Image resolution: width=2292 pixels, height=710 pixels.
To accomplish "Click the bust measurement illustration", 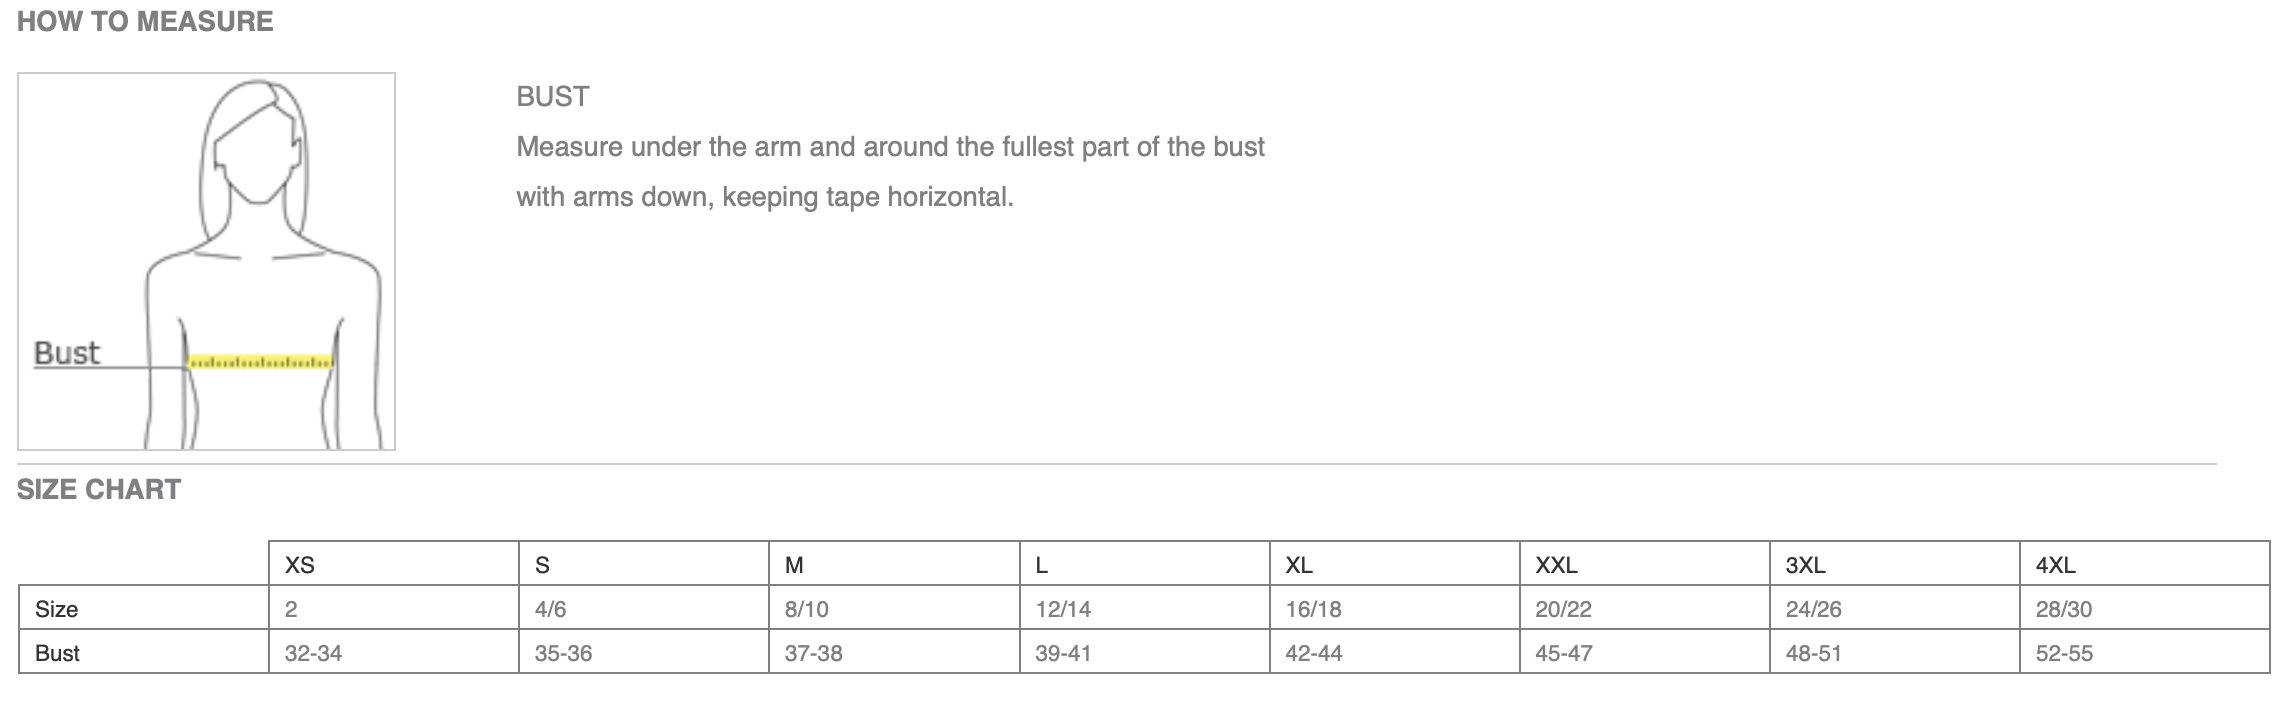I will click(206, 261).
